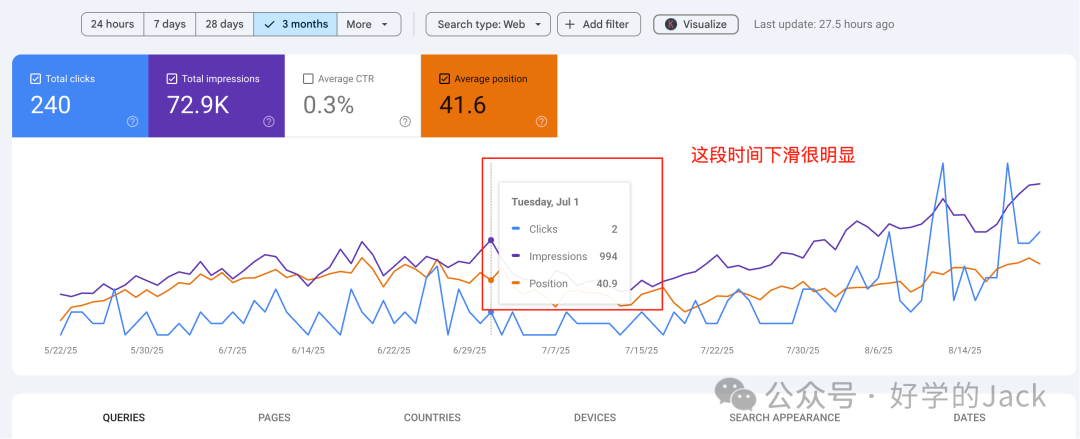
Task: Click the 6/14/25 axis date label
Action: 308,350
